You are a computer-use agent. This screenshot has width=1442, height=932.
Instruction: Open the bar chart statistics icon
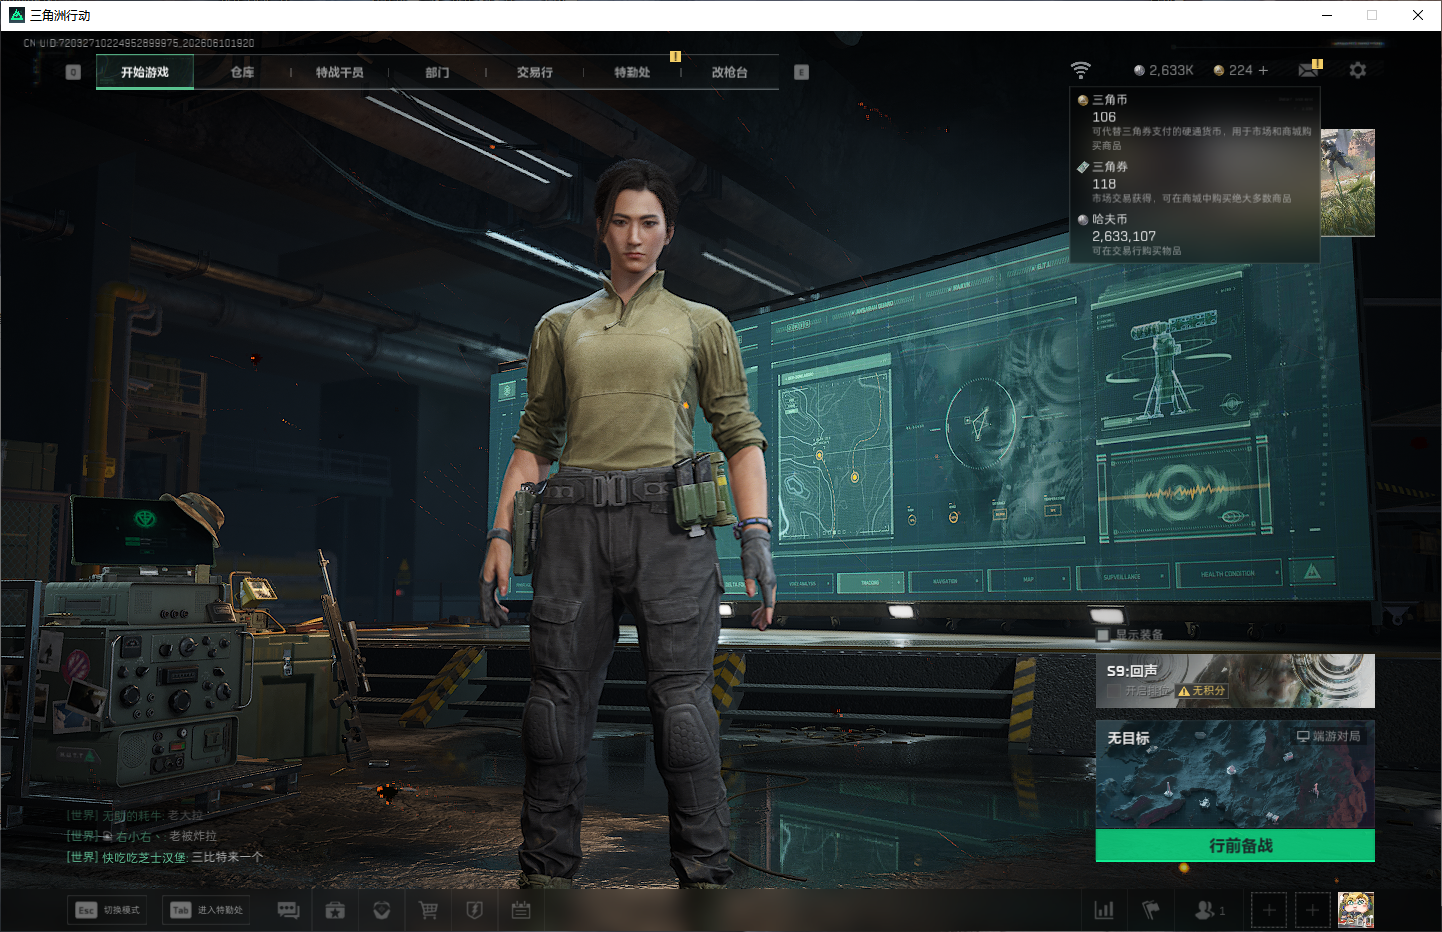[x=1104, y=910]
